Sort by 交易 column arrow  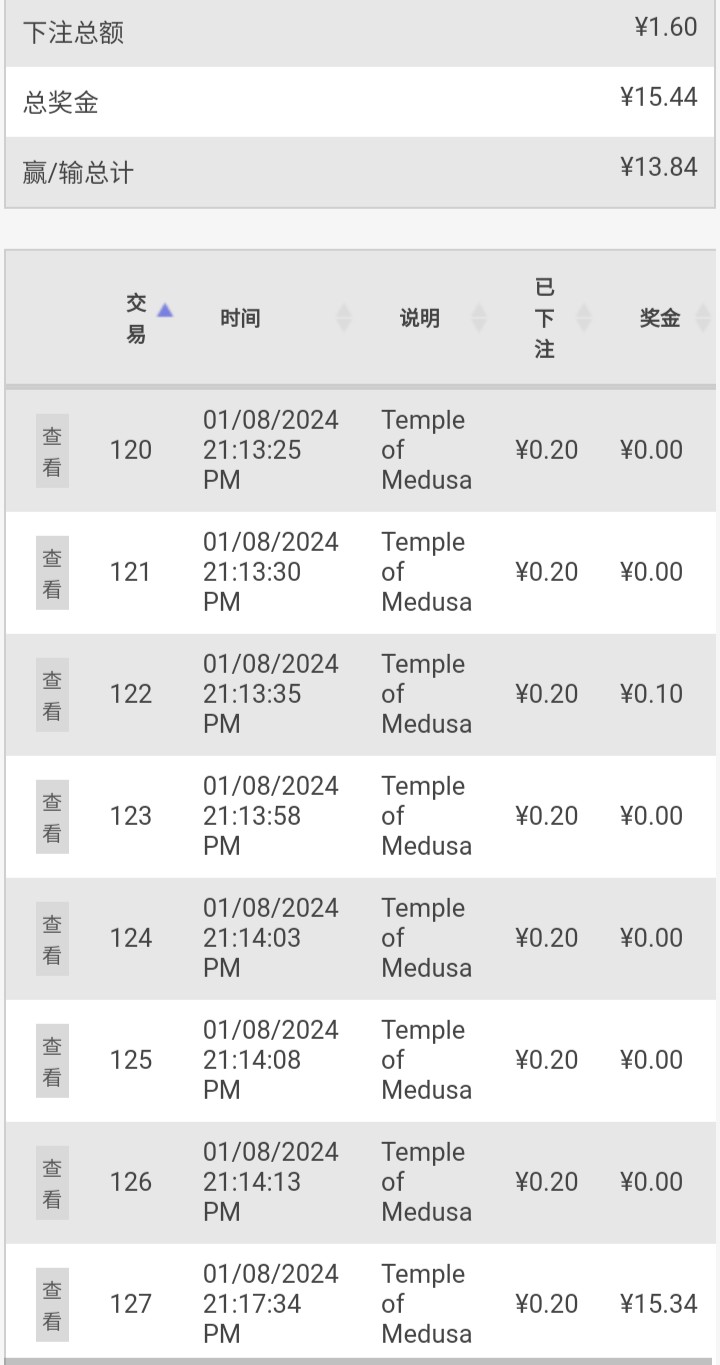point(165,310)
